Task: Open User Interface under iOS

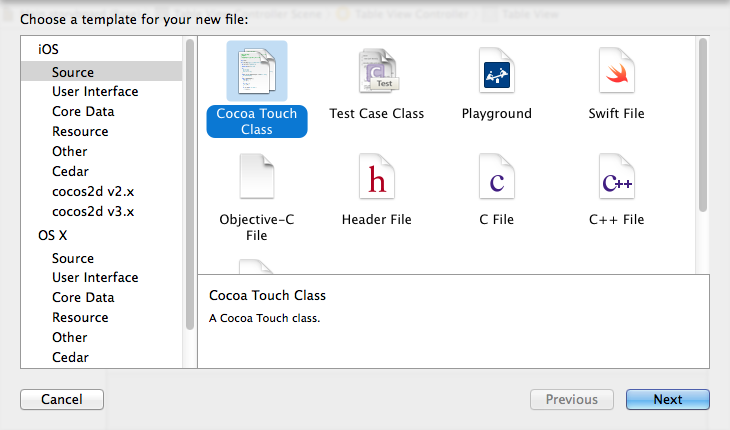Action: pos(95,91)
